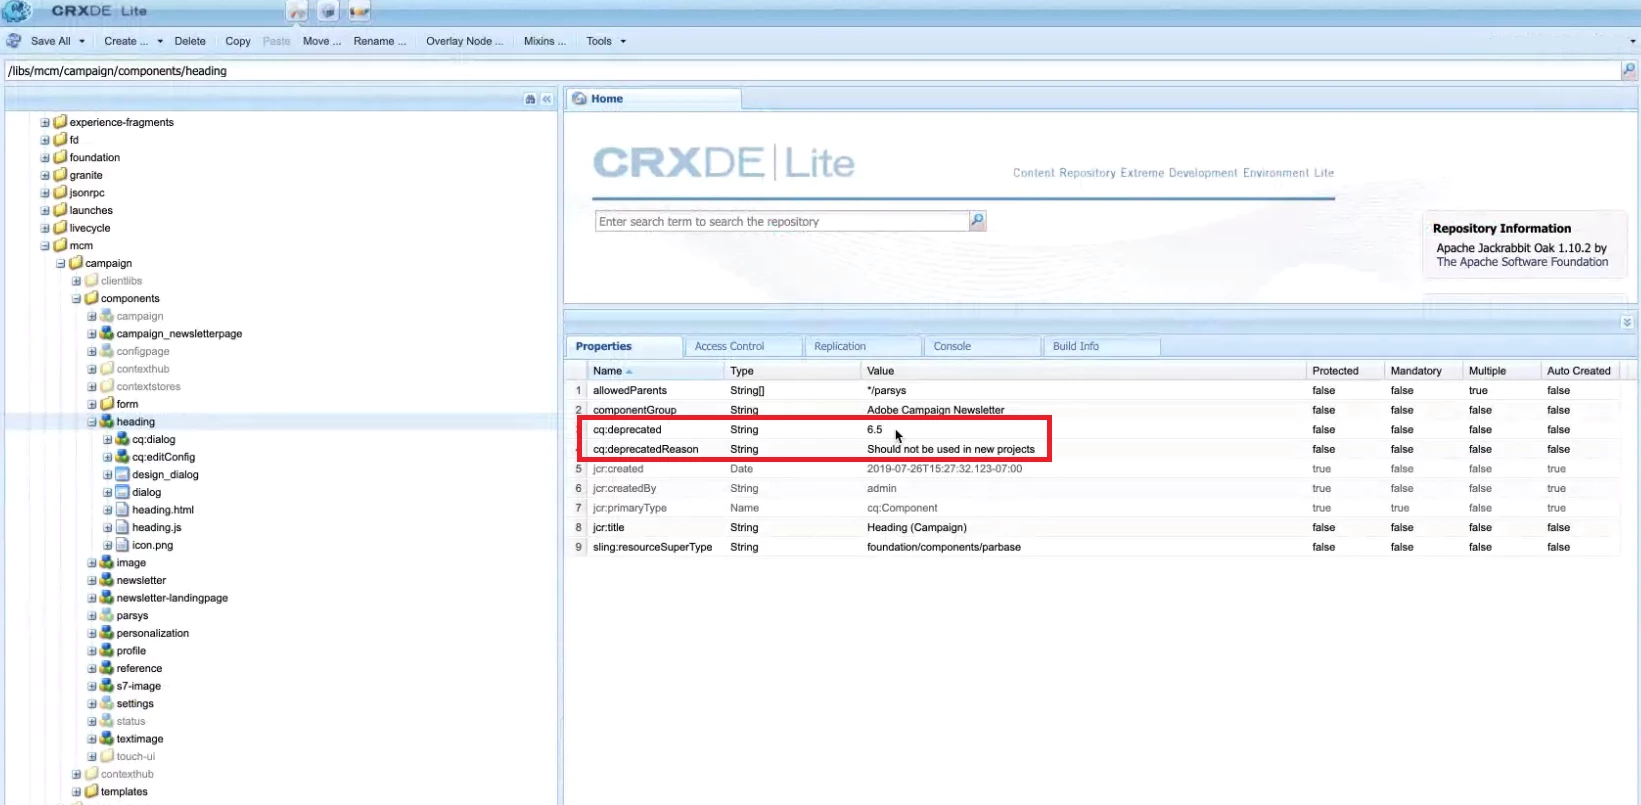Select the cq:editConfig node icon

[122, 457]
